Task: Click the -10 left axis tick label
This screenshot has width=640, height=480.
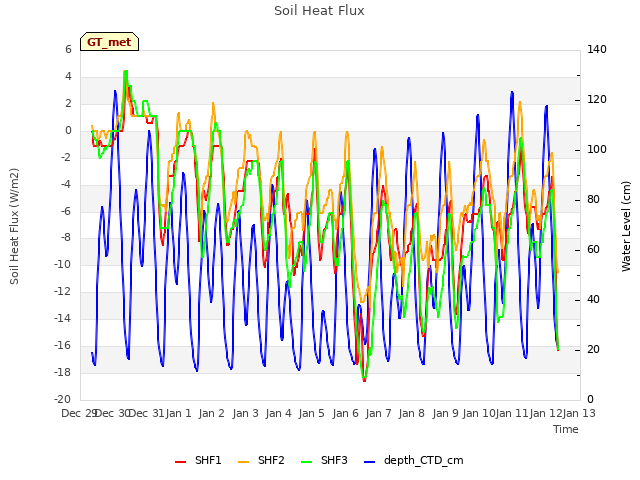Action: point(62,264)
